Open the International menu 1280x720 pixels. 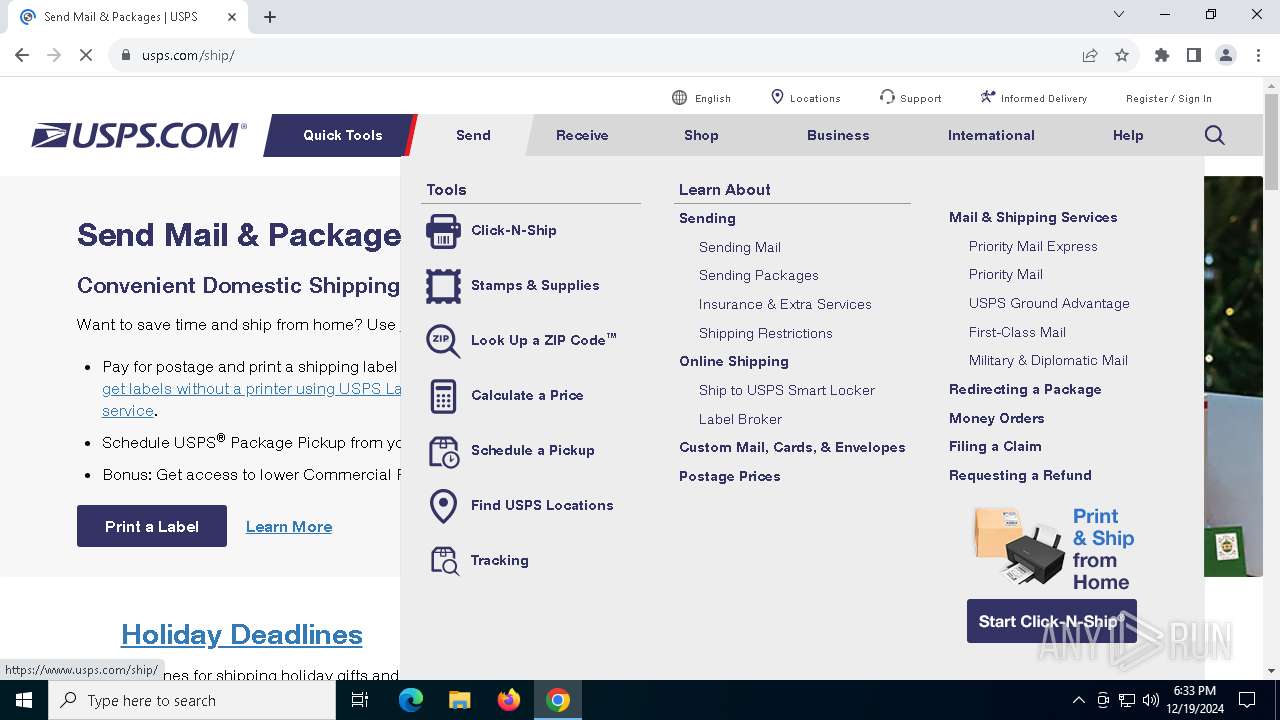tap(991, 135)
